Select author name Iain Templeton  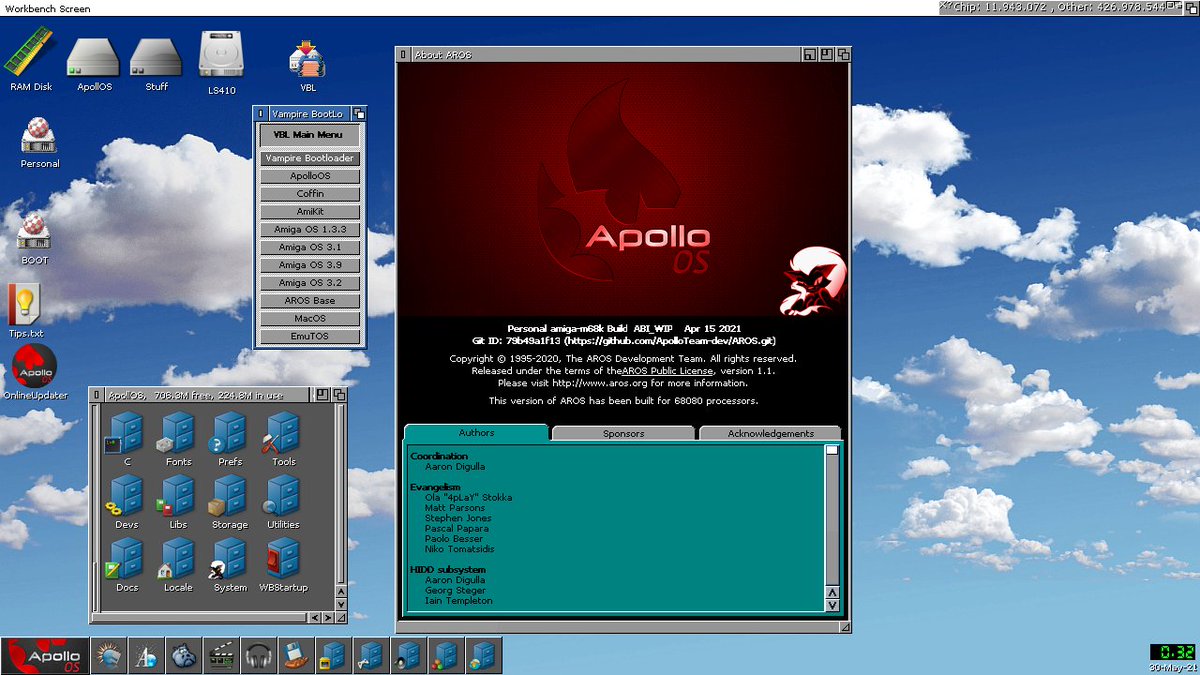pos(459,600)
